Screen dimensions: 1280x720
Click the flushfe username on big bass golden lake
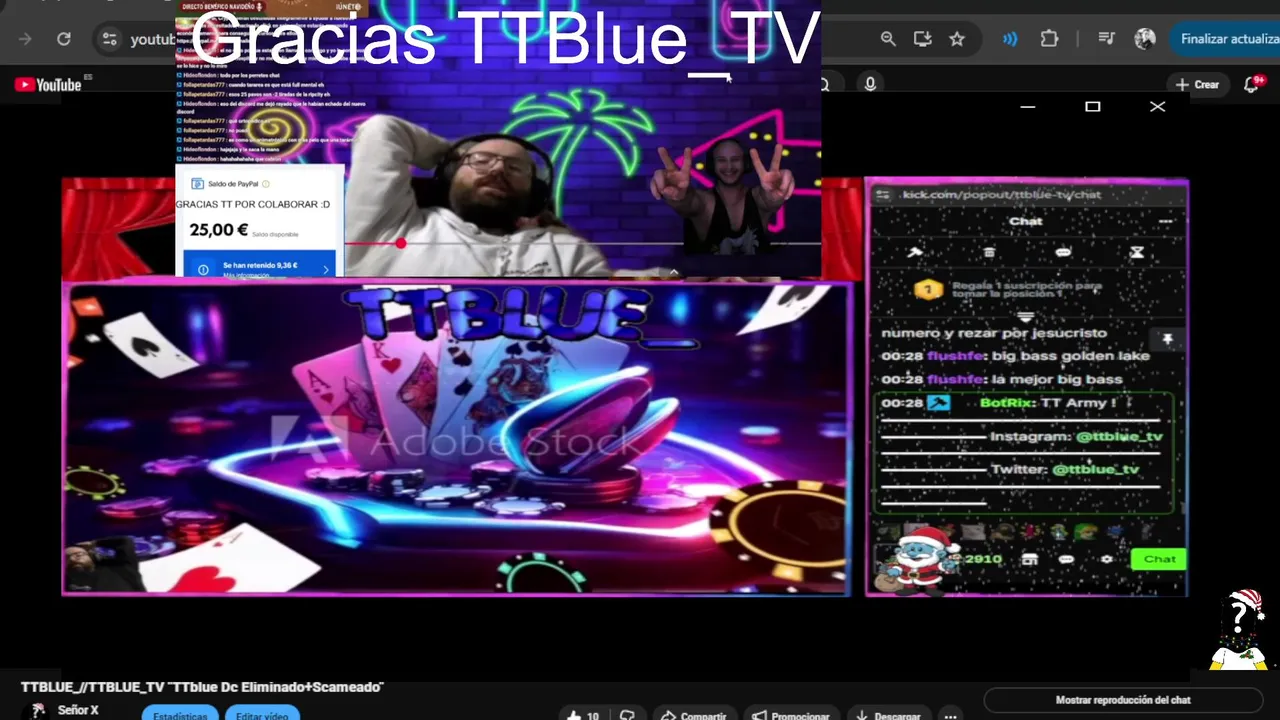click(955, 356)
